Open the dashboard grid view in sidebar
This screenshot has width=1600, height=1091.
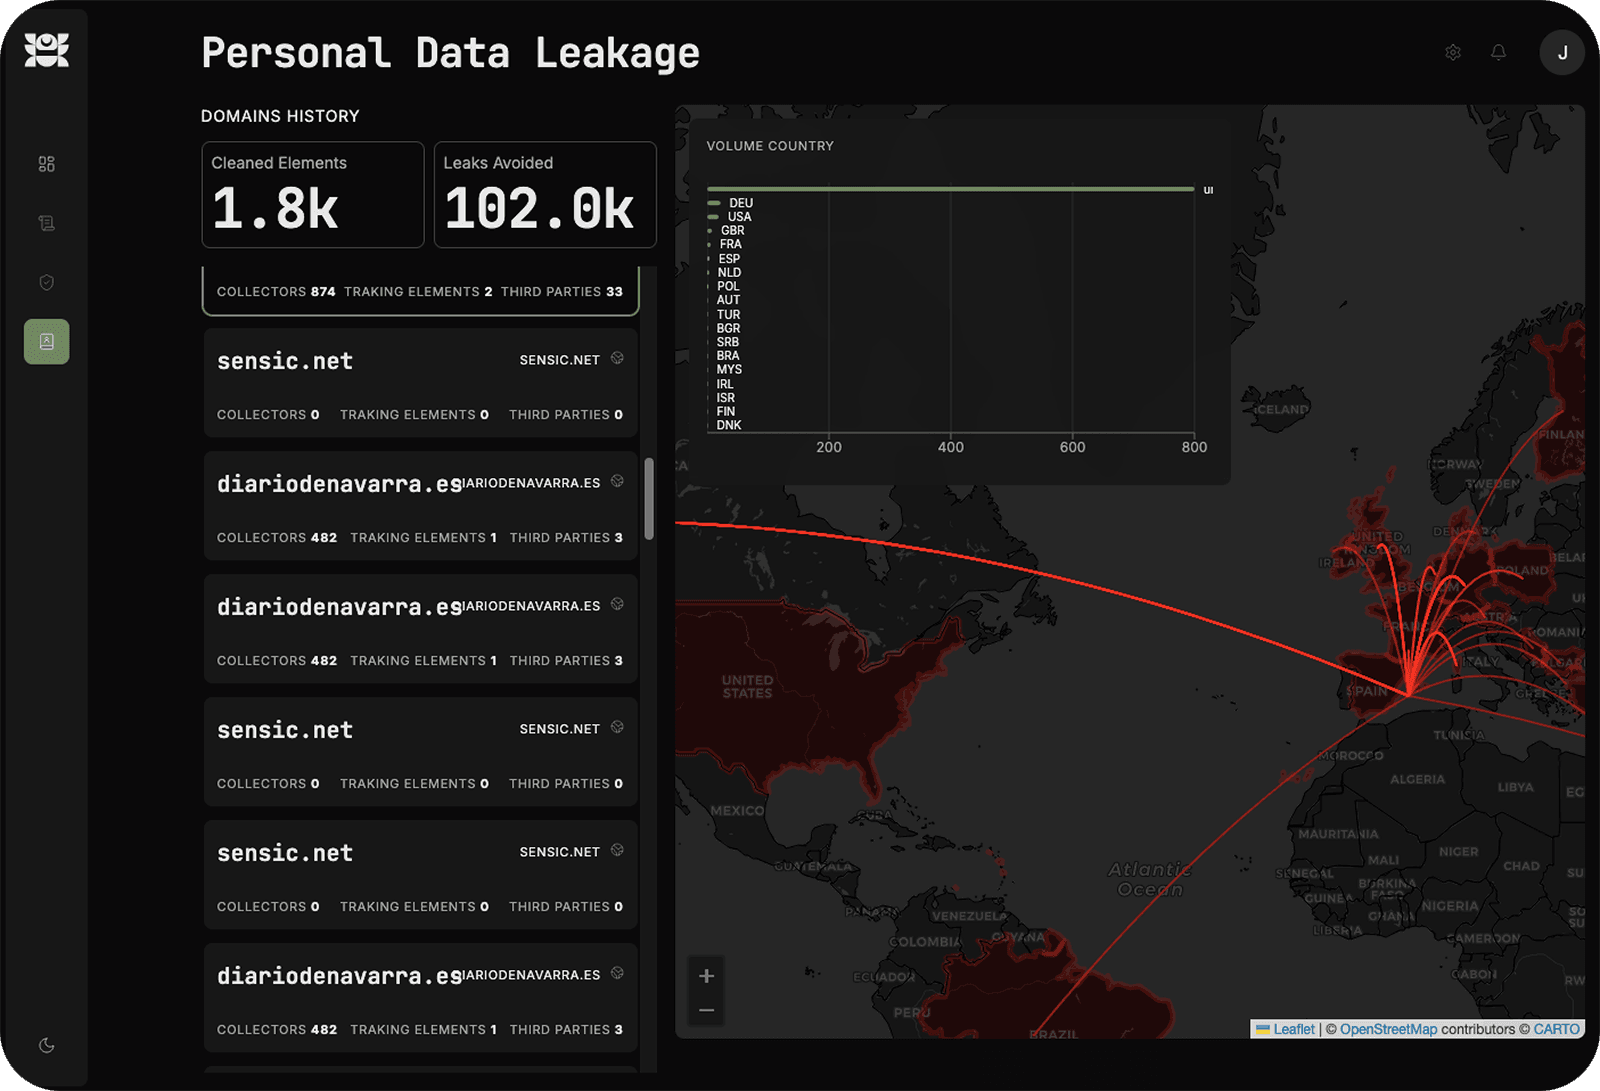tap(46, 164)
